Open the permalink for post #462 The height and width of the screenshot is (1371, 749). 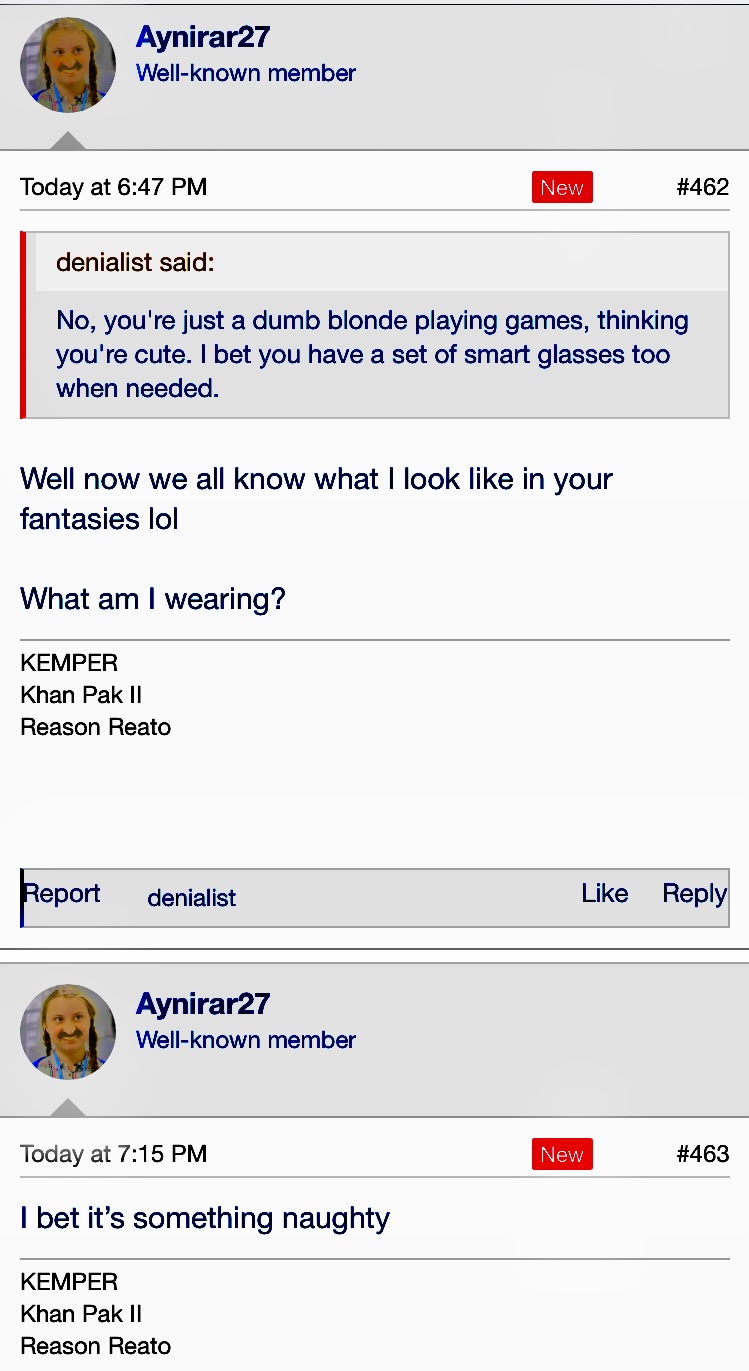[x=702, y=187]
